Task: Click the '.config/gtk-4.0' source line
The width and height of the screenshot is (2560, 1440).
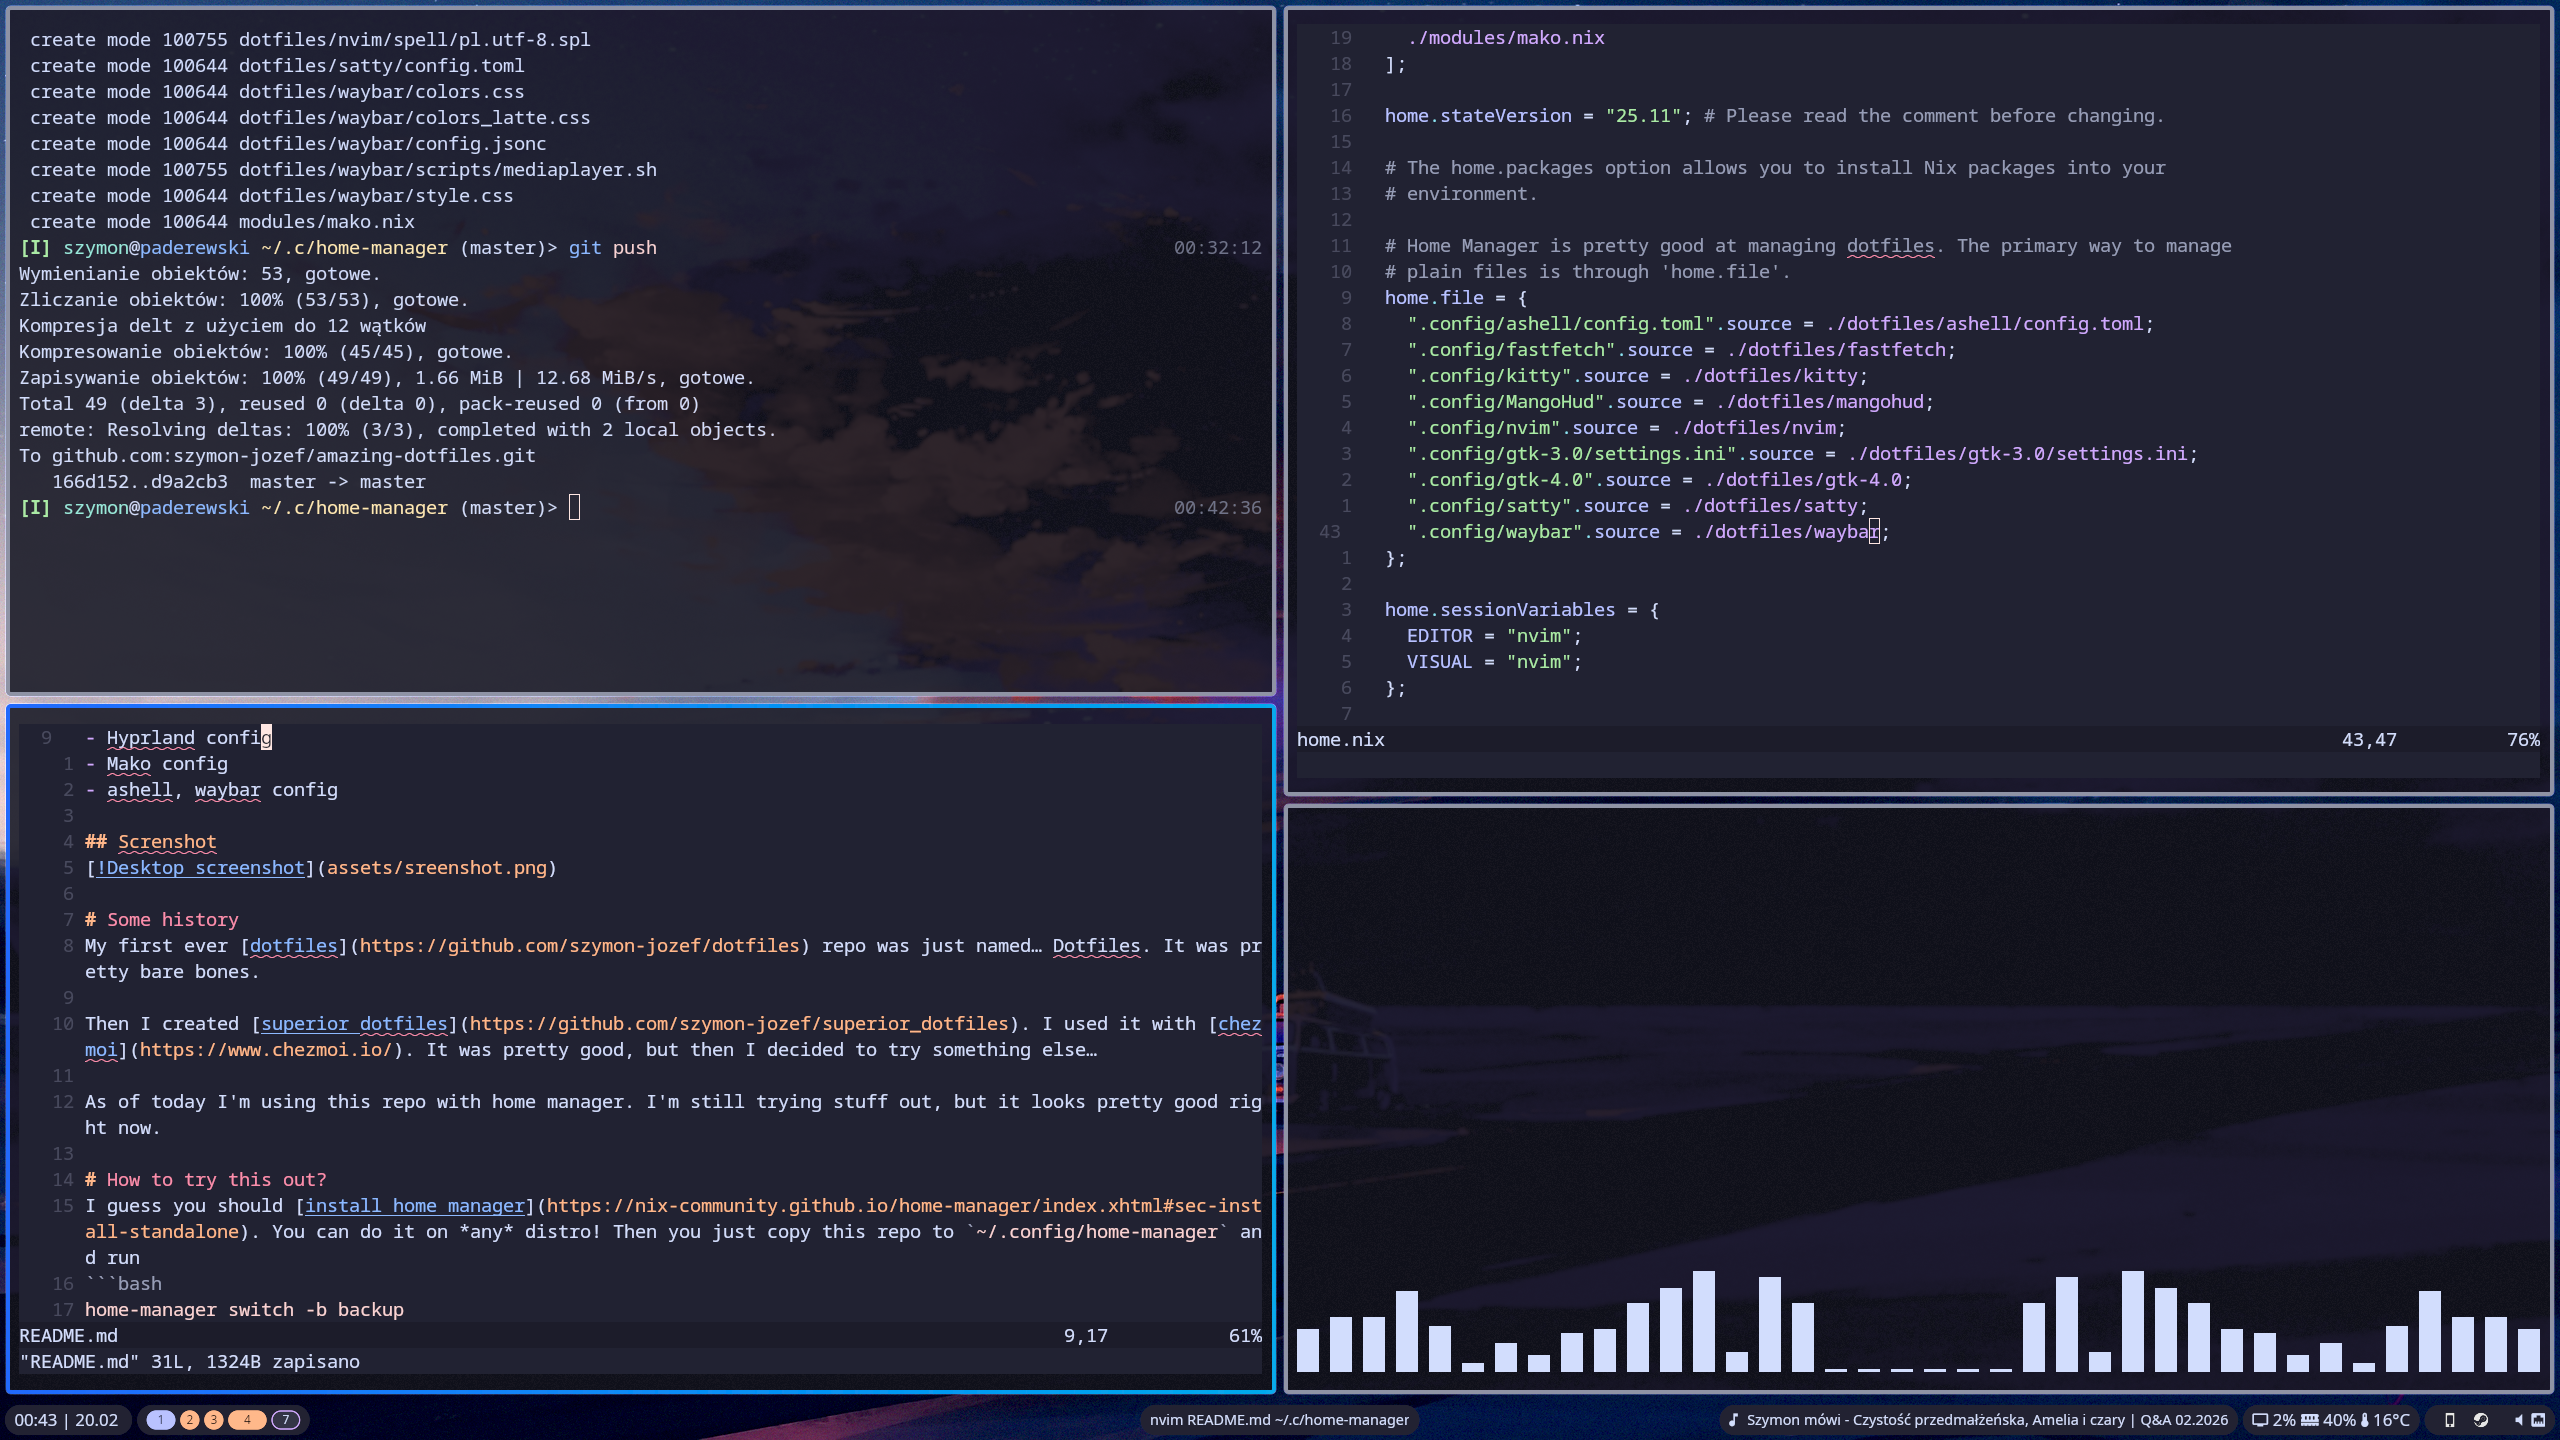Action: tap(1660, 479)
